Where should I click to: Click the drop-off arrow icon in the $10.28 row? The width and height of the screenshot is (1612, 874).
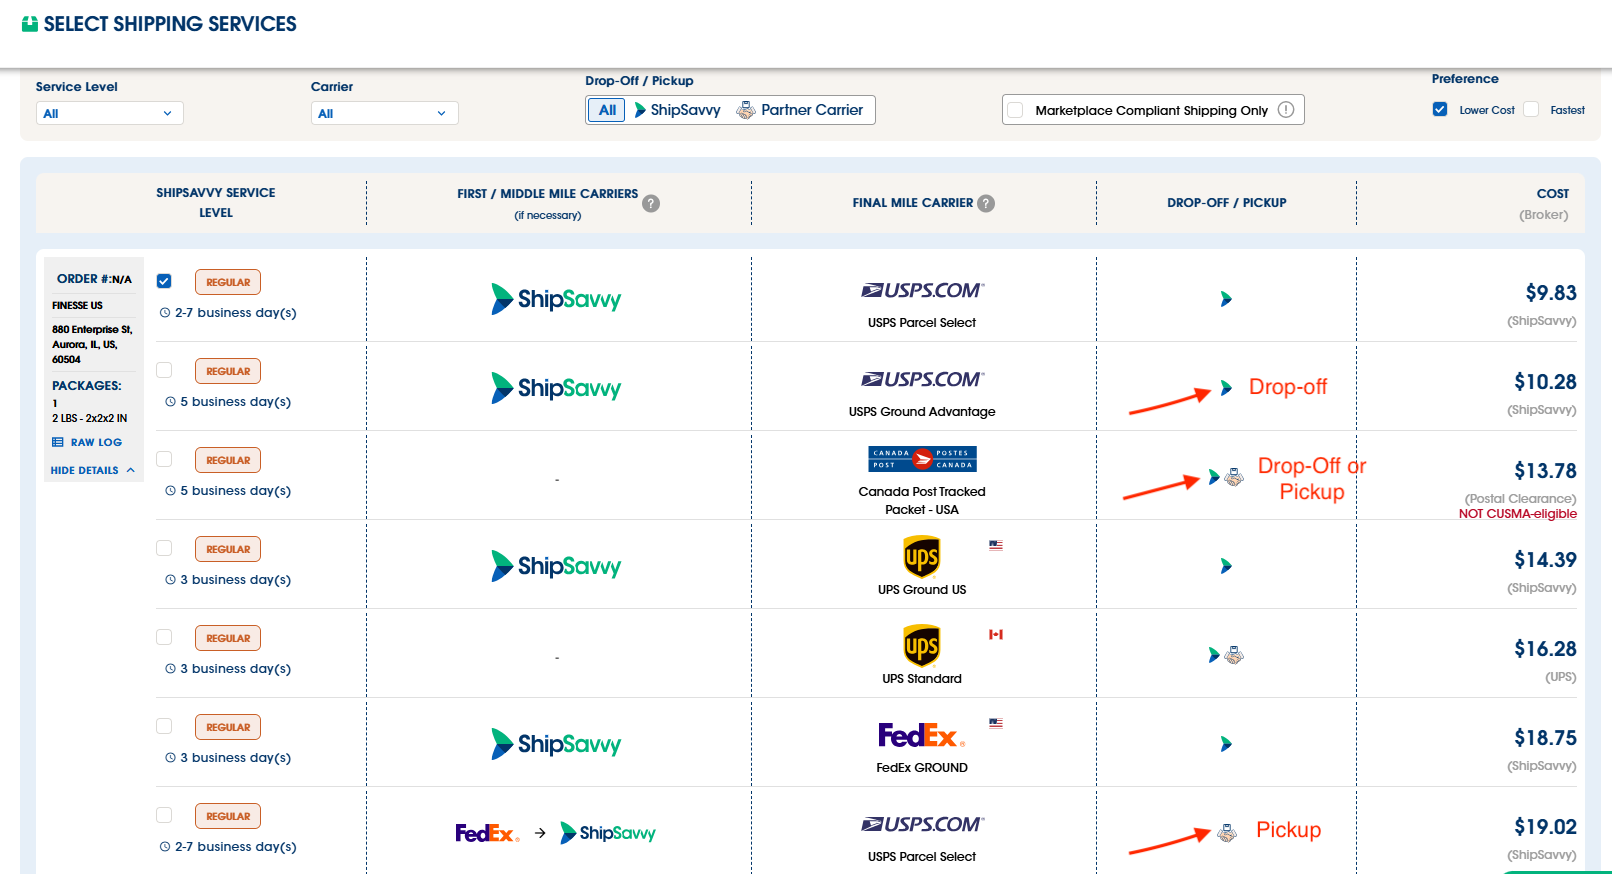[x=1226, y=388]
